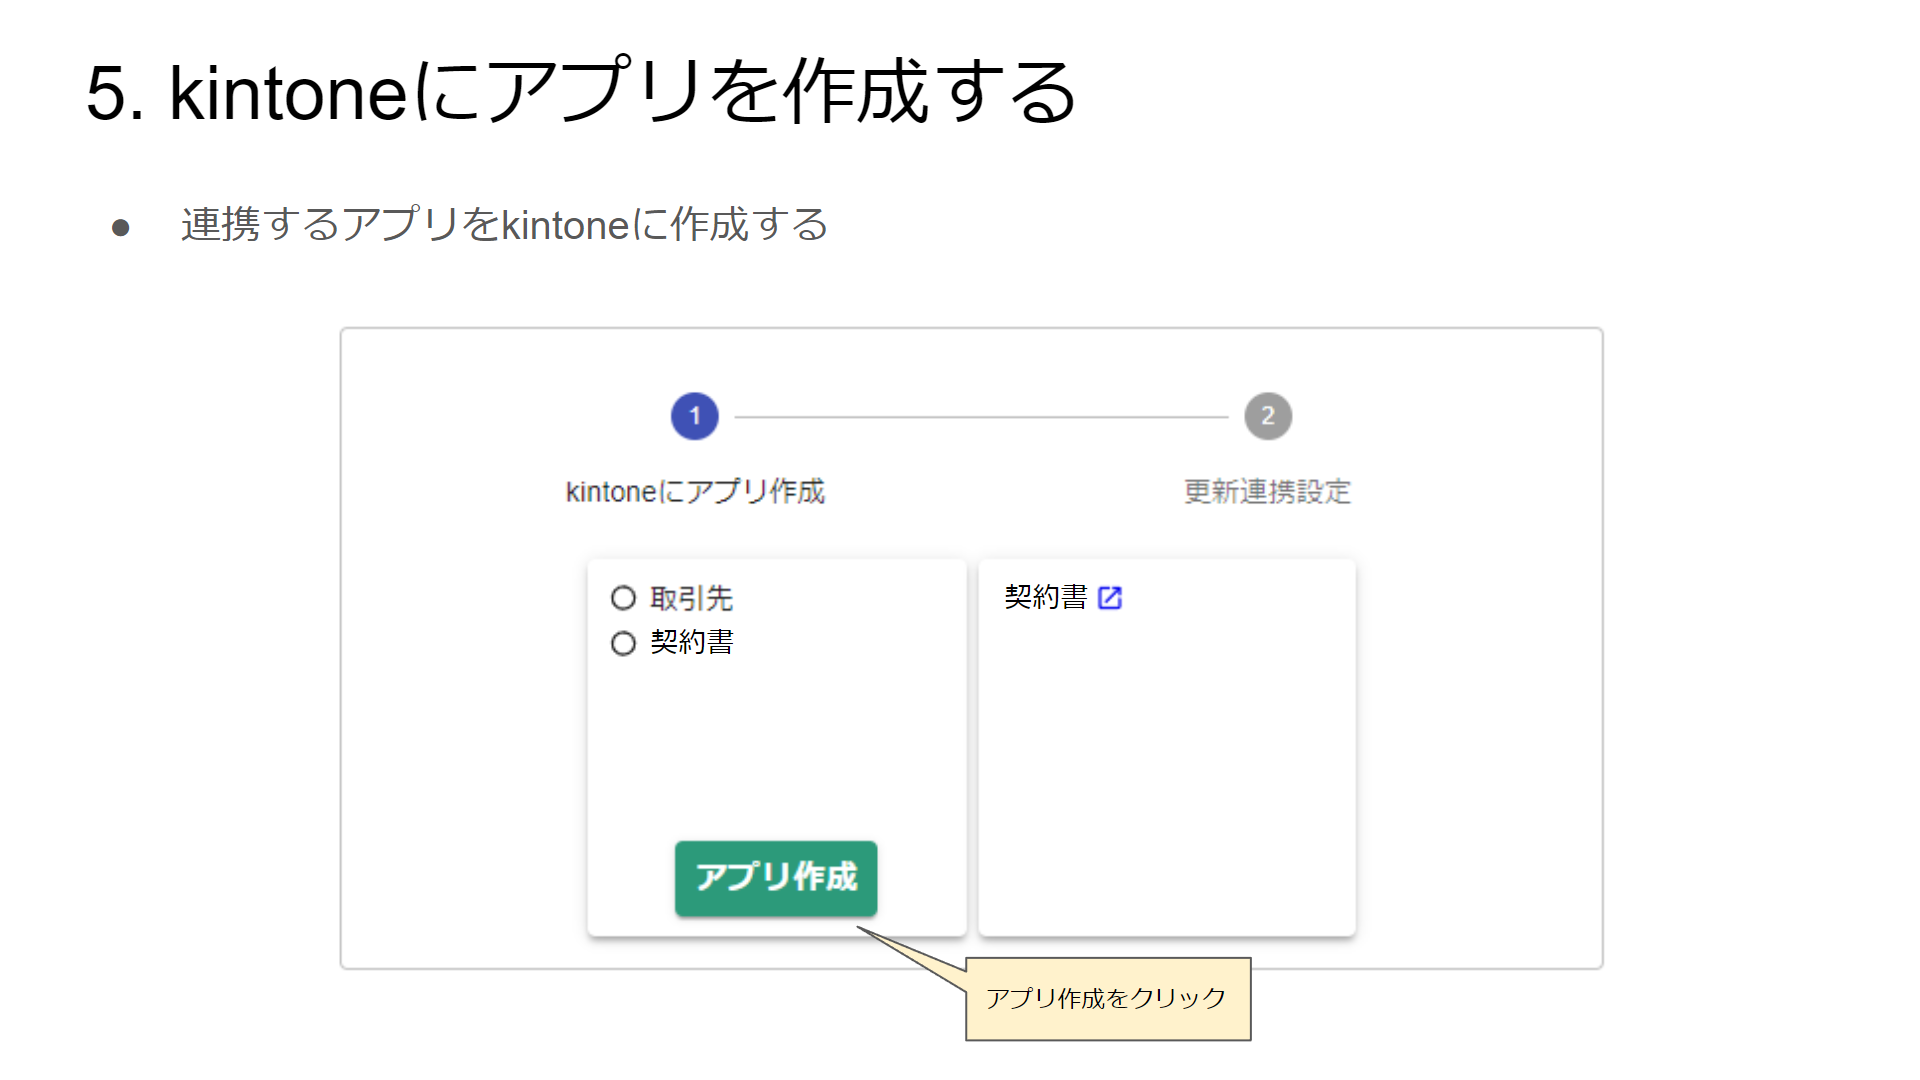This screenshot has height=1080, width=1920.
Task: Open the 契約書 external link icon
Action: 1110,598
